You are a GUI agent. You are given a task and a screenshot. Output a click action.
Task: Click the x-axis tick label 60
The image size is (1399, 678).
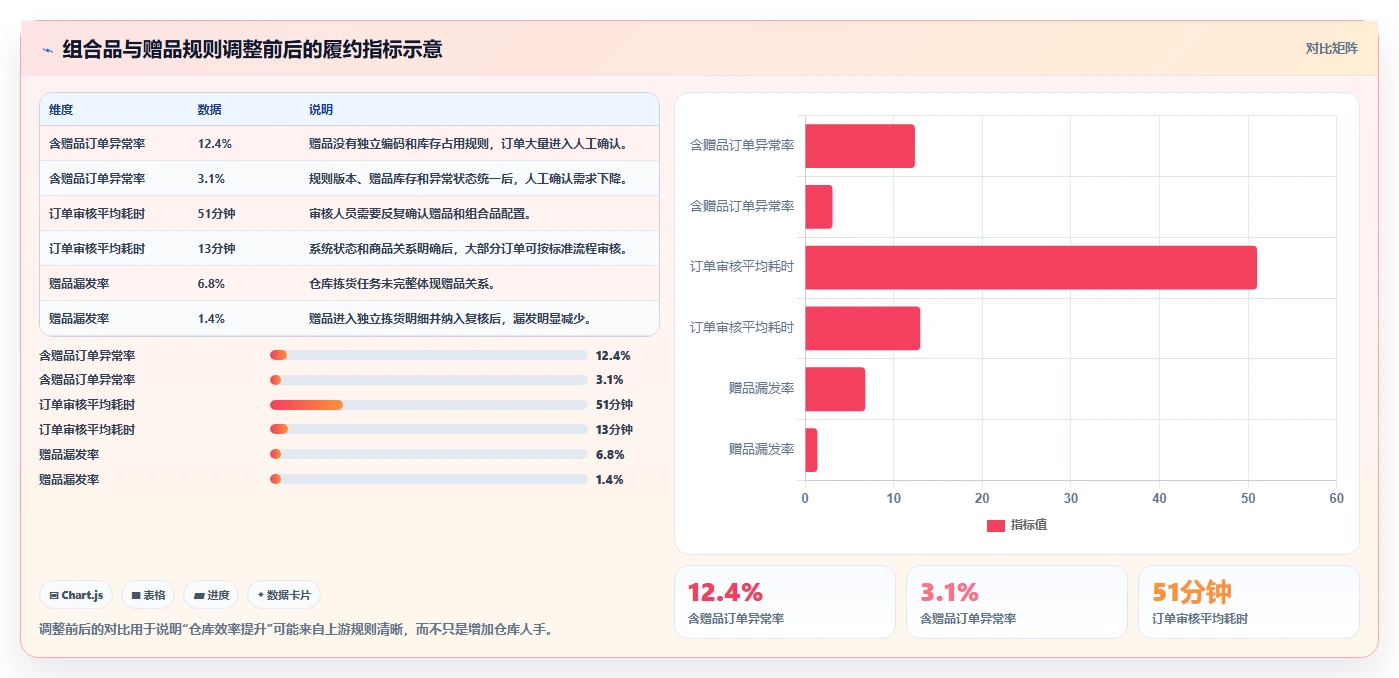tap(1337, 498)
